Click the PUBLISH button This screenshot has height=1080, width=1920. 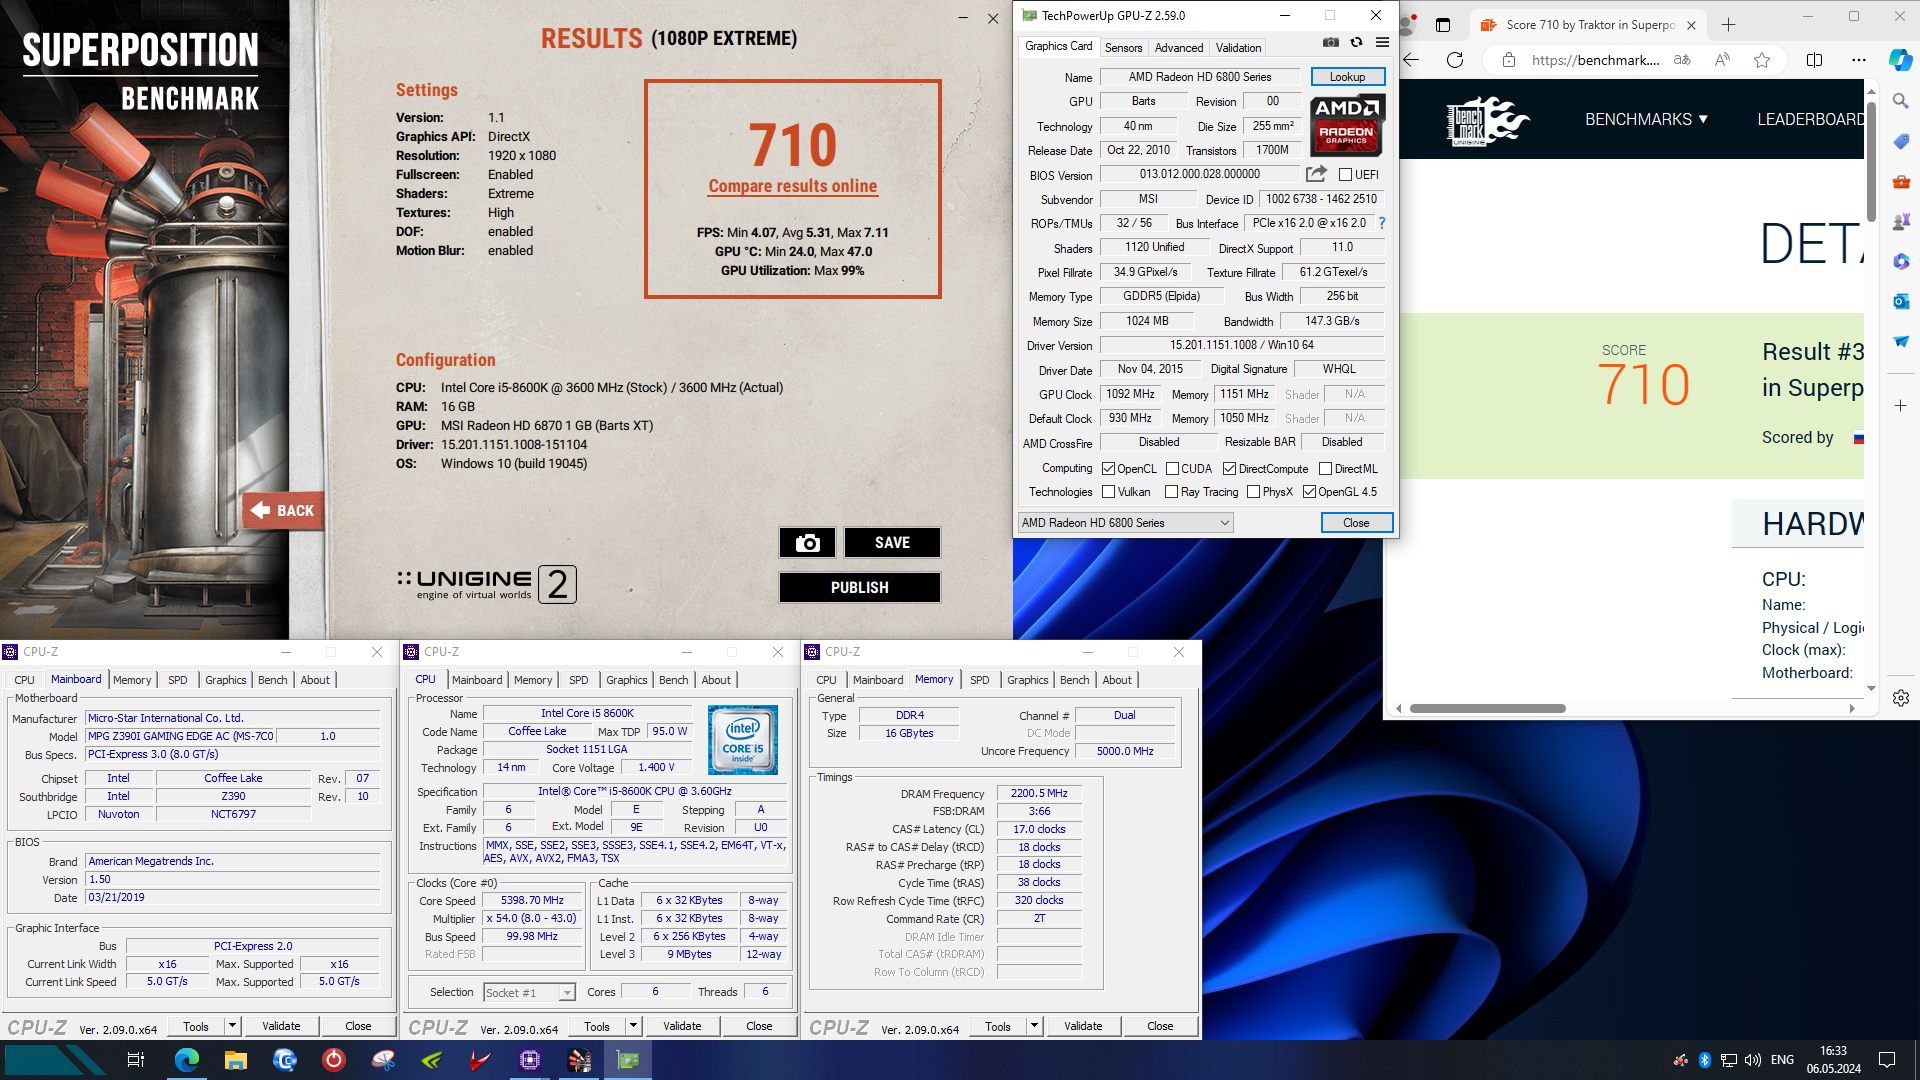click(860, 588)
